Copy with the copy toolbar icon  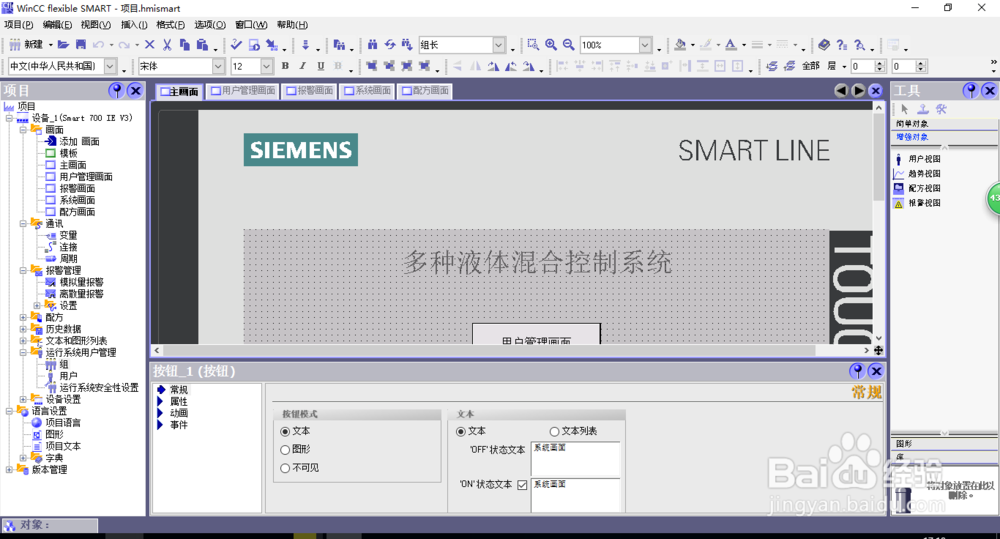[184, 45]
